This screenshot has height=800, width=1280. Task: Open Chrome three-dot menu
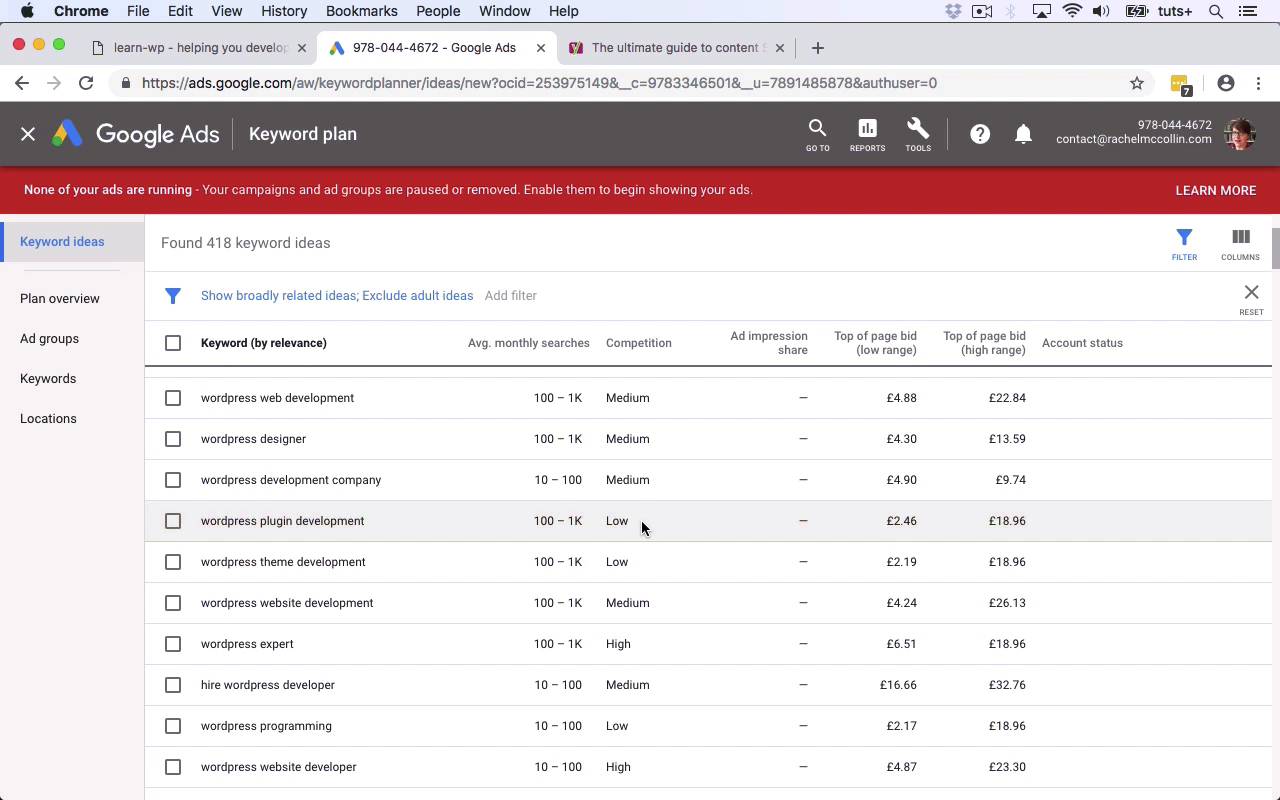[1259, 83]
